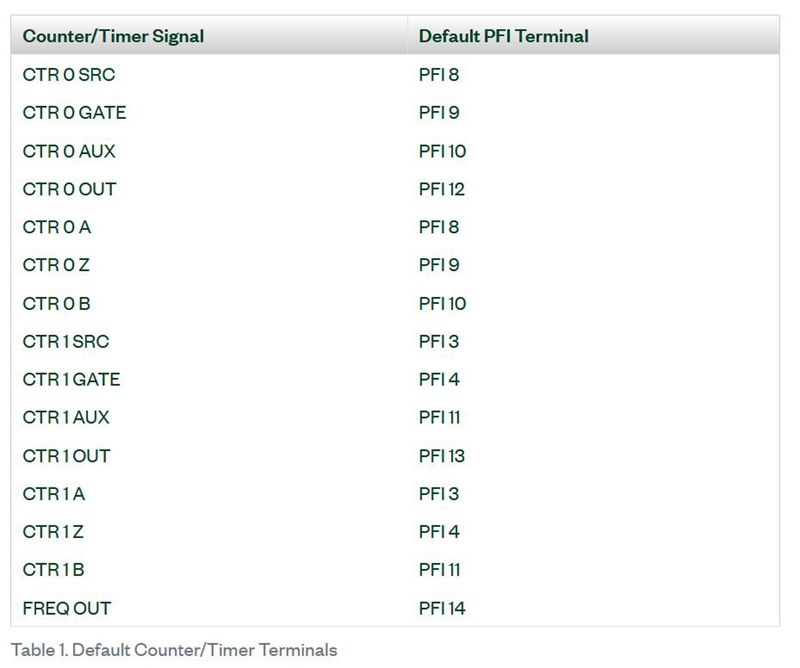
Task: Select the CTR 0 GATE cell
Action: (74, 112)
